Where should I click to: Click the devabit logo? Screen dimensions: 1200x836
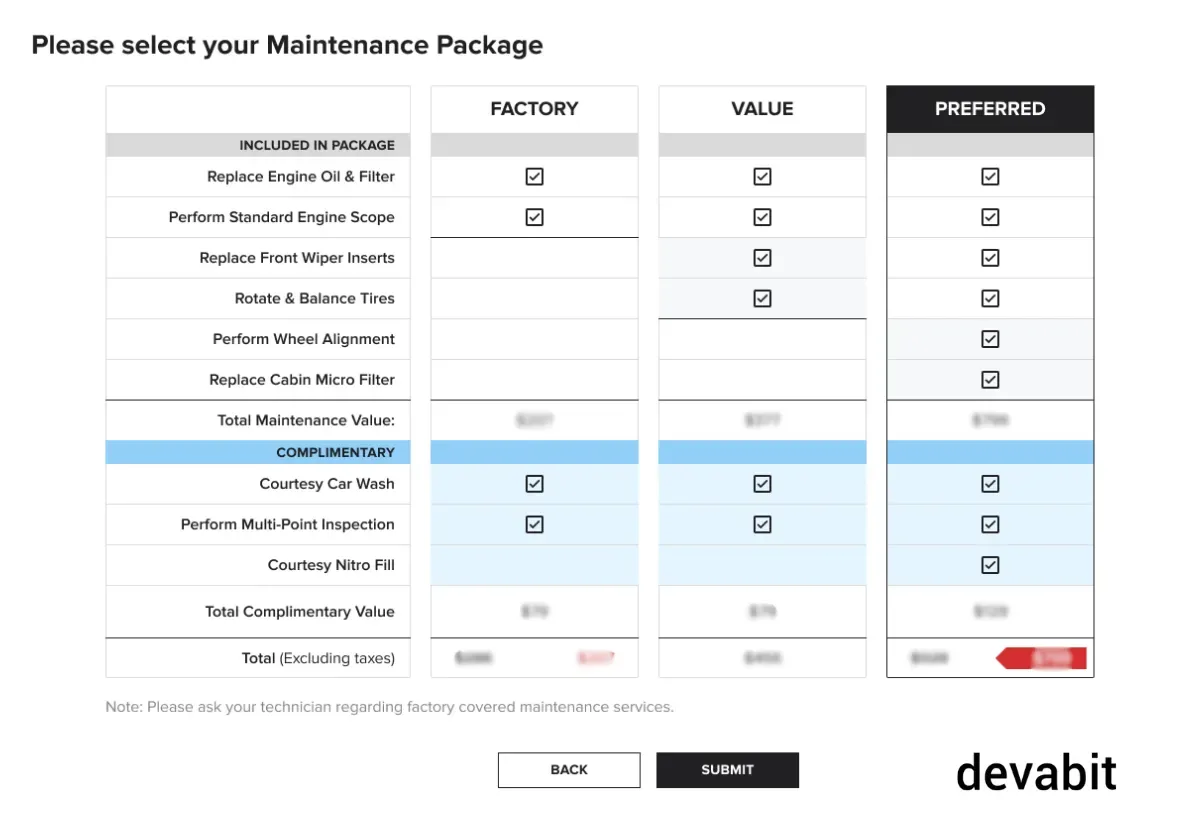[1036, 772]
